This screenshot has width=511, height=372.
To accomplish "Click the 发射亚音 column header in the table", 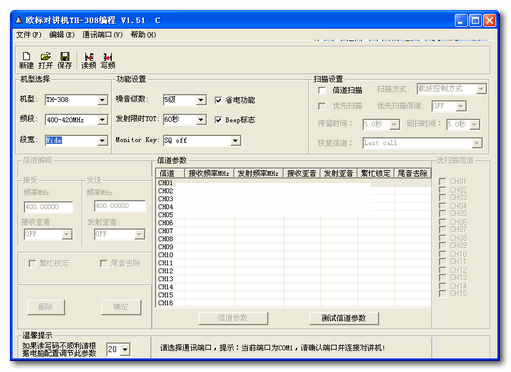I will pyautogui.click(x=339, y=173).
